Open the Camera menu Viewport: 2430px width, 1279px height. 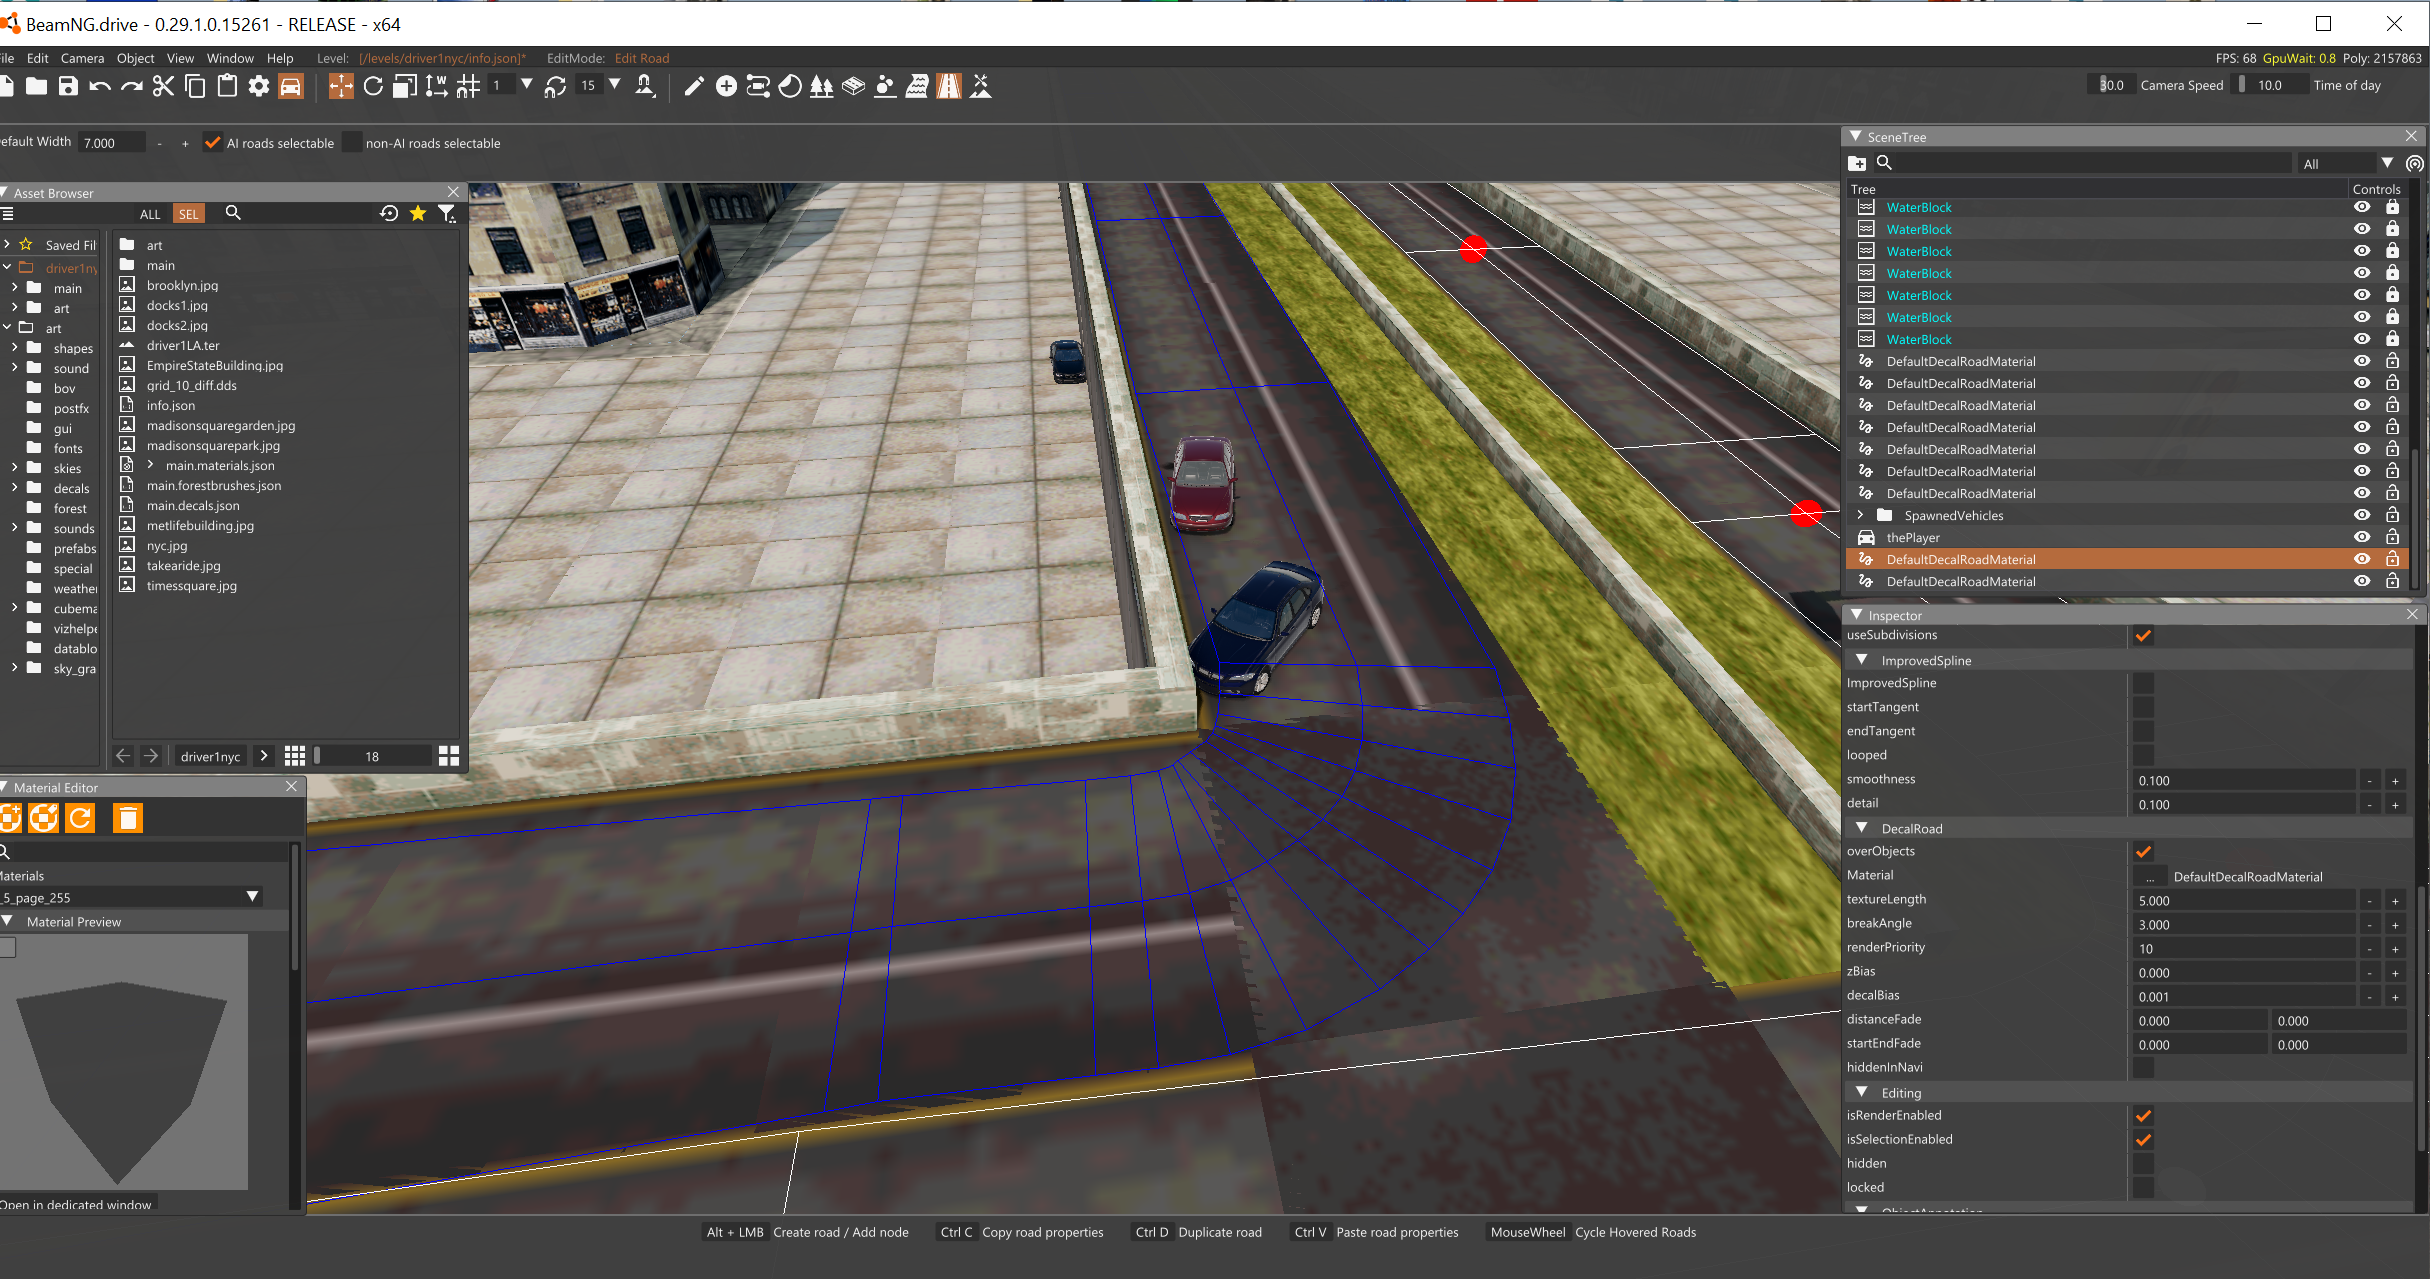82,58
